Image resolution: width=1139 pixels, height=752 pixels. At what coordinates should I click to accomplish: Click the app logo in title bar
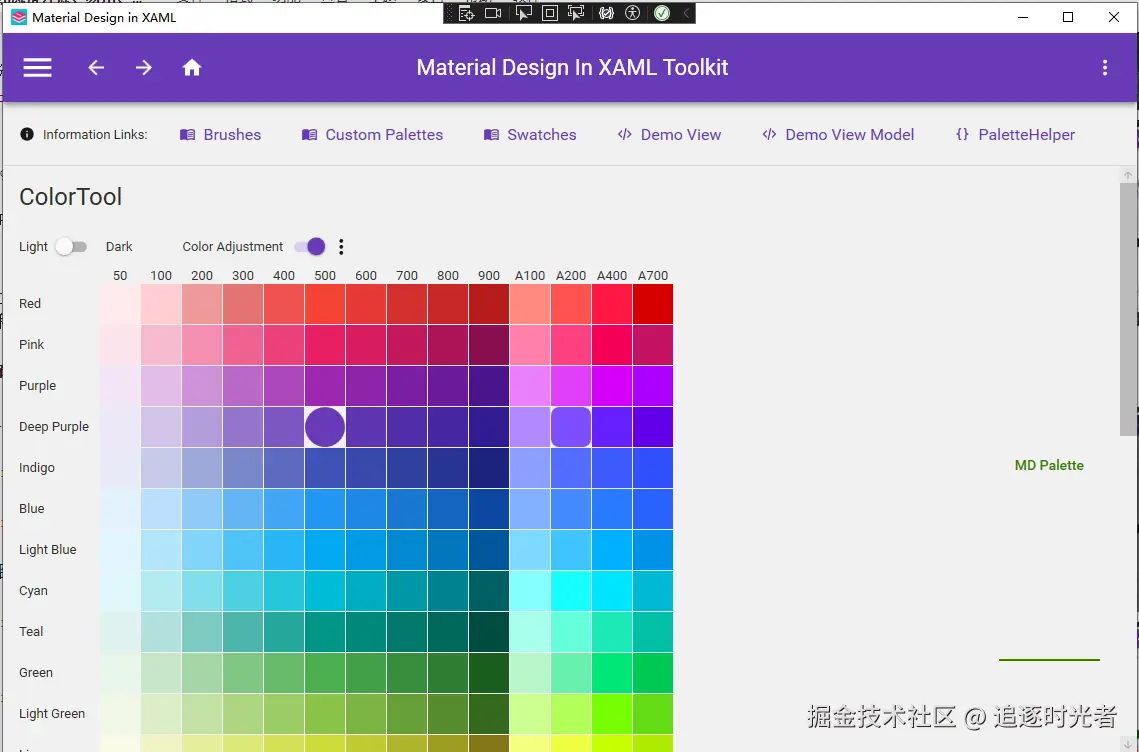point(19,17)
